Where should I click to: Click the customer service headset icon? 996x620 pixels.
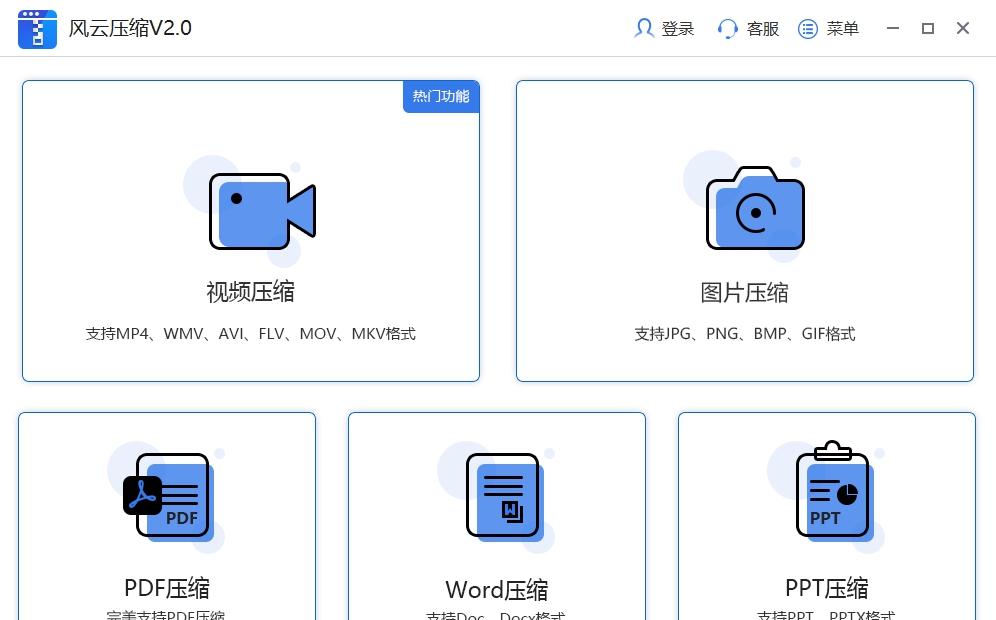click(x=726, y=28)
